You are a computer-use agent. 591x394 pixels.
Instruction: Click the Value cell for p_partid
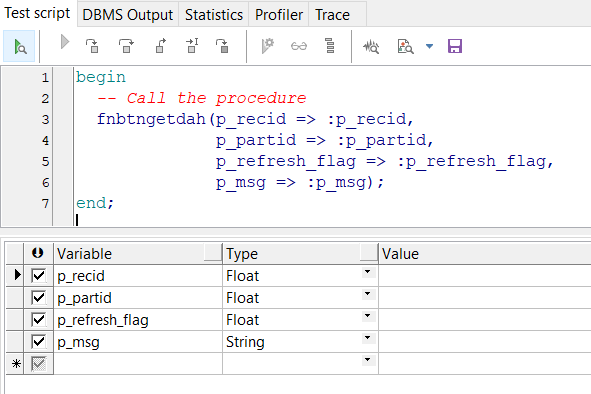485,298
